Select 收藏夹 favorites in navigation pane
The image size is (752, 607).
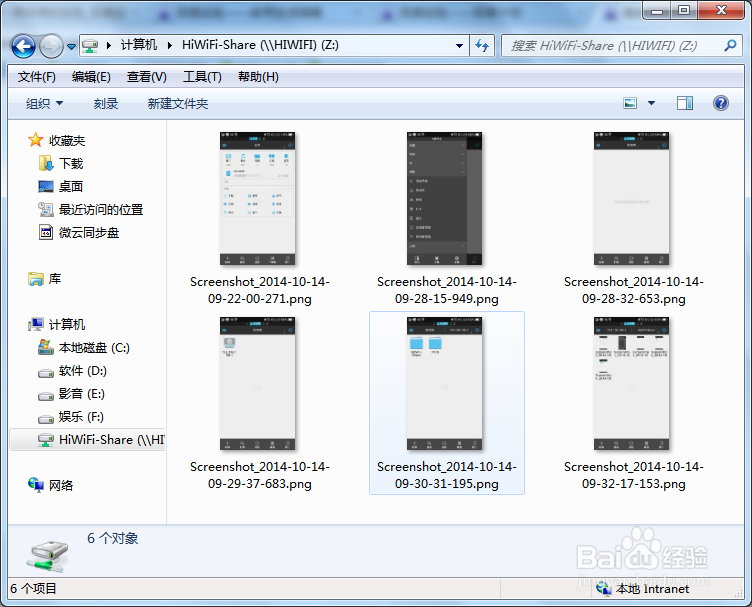click(x=67, y=140)
